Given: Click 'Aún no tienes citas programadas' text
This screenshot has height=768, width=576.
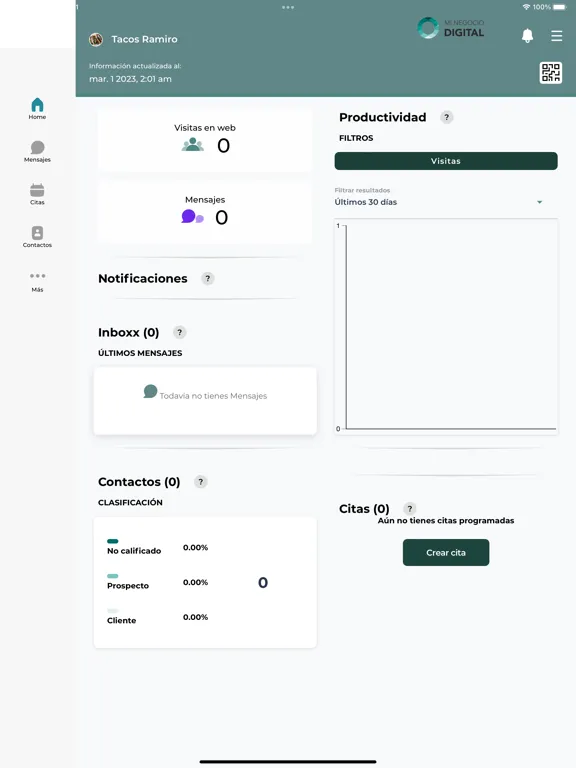Looking at the screenshot, I should point(446,521).
